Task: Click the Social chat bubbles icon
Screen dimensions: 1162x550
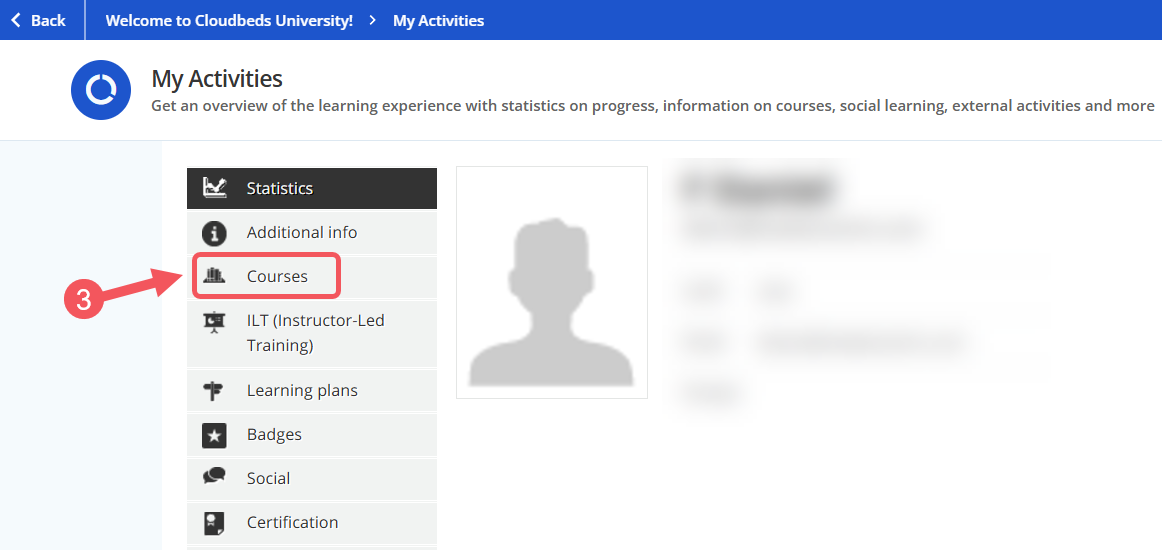Action: [214, 478]
